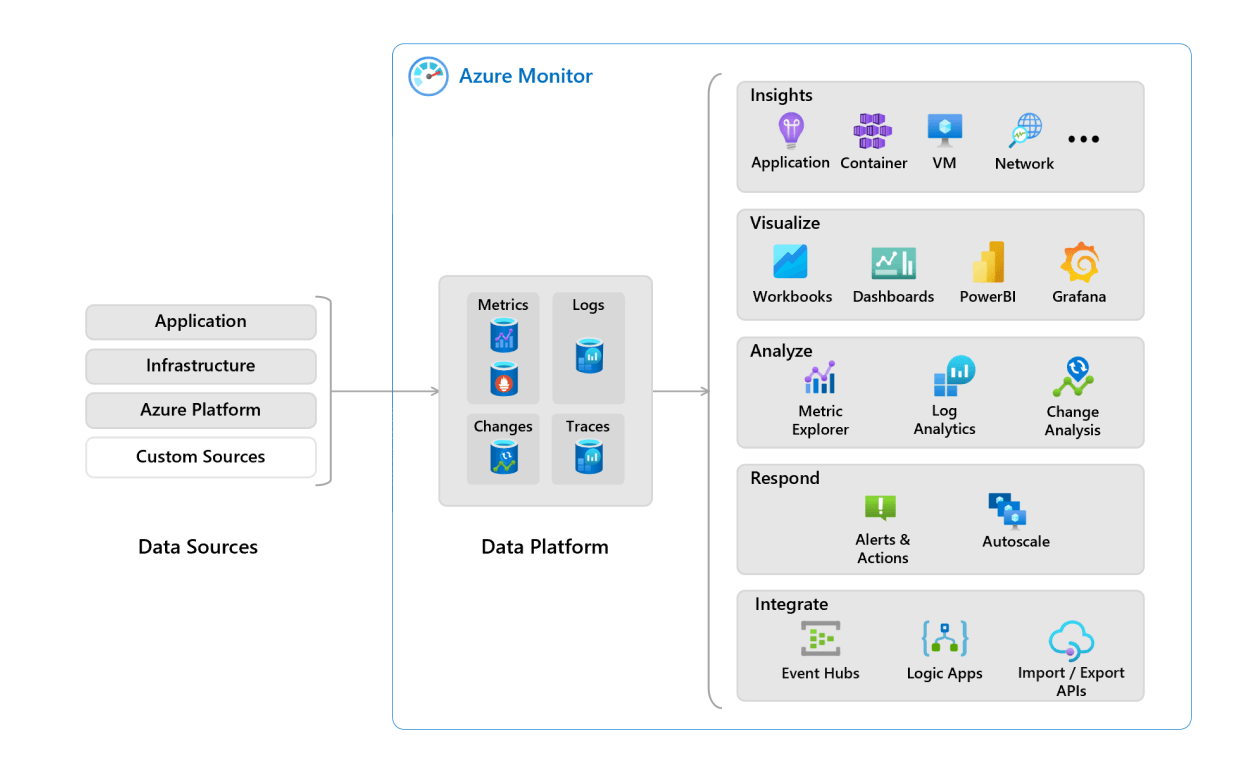Select the Autoscale icon
Viewport: 1250px width, 782px height.
pyautogui.click(x=1010, y=510)
